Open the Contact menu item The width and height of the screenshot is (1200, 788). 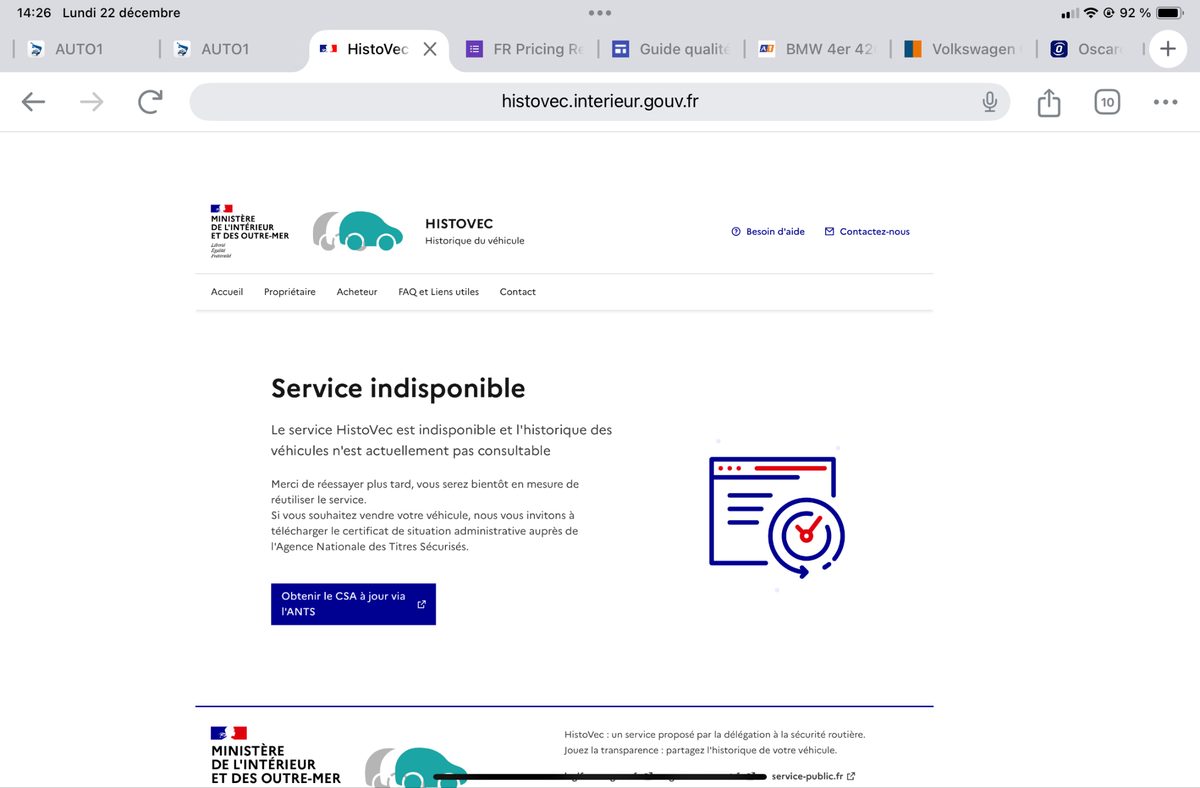click(x=518, y=292)
